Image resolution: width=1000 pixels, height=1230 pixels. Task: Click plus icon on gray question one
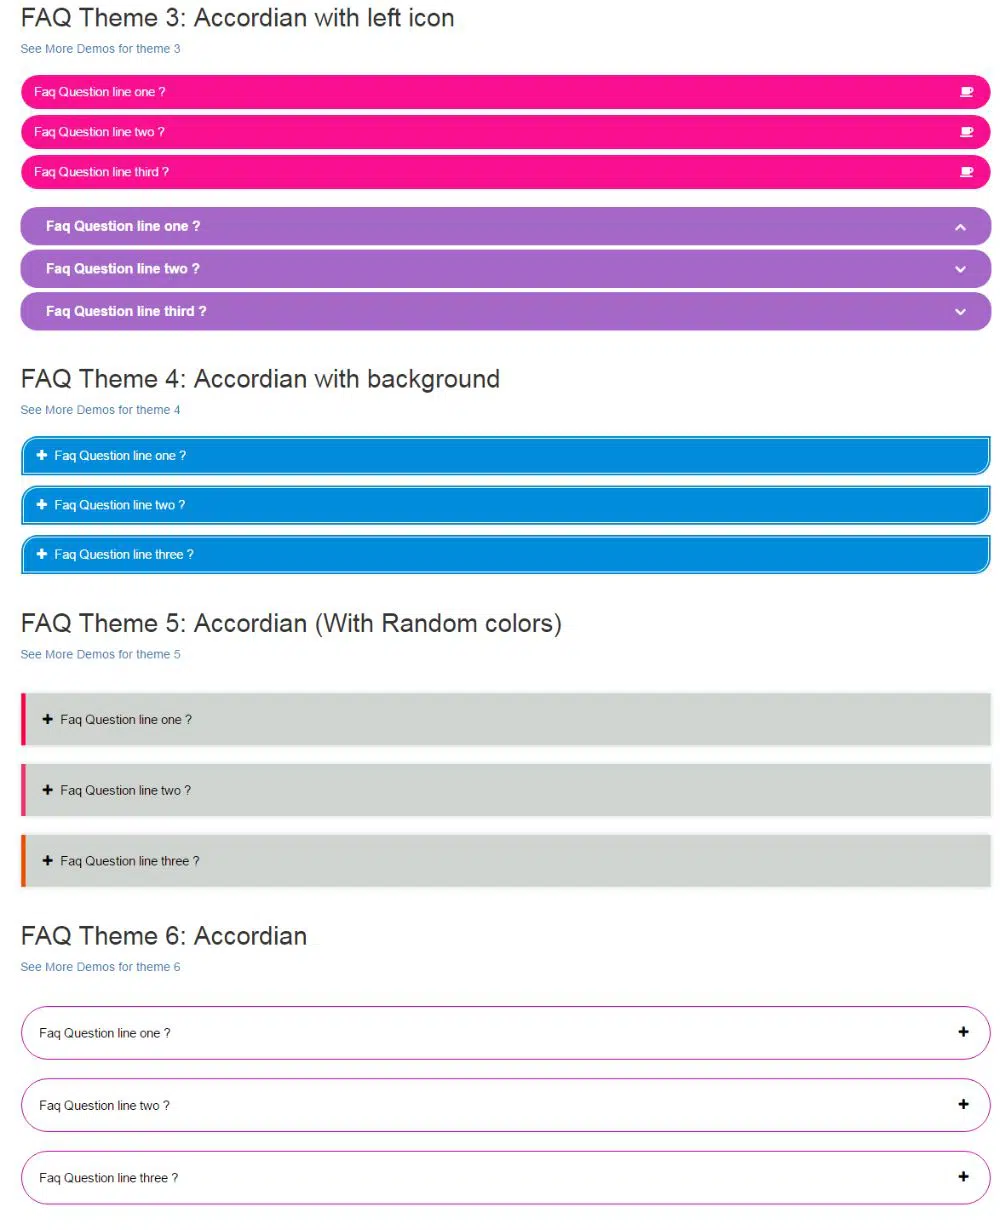(x=47, y=719)
